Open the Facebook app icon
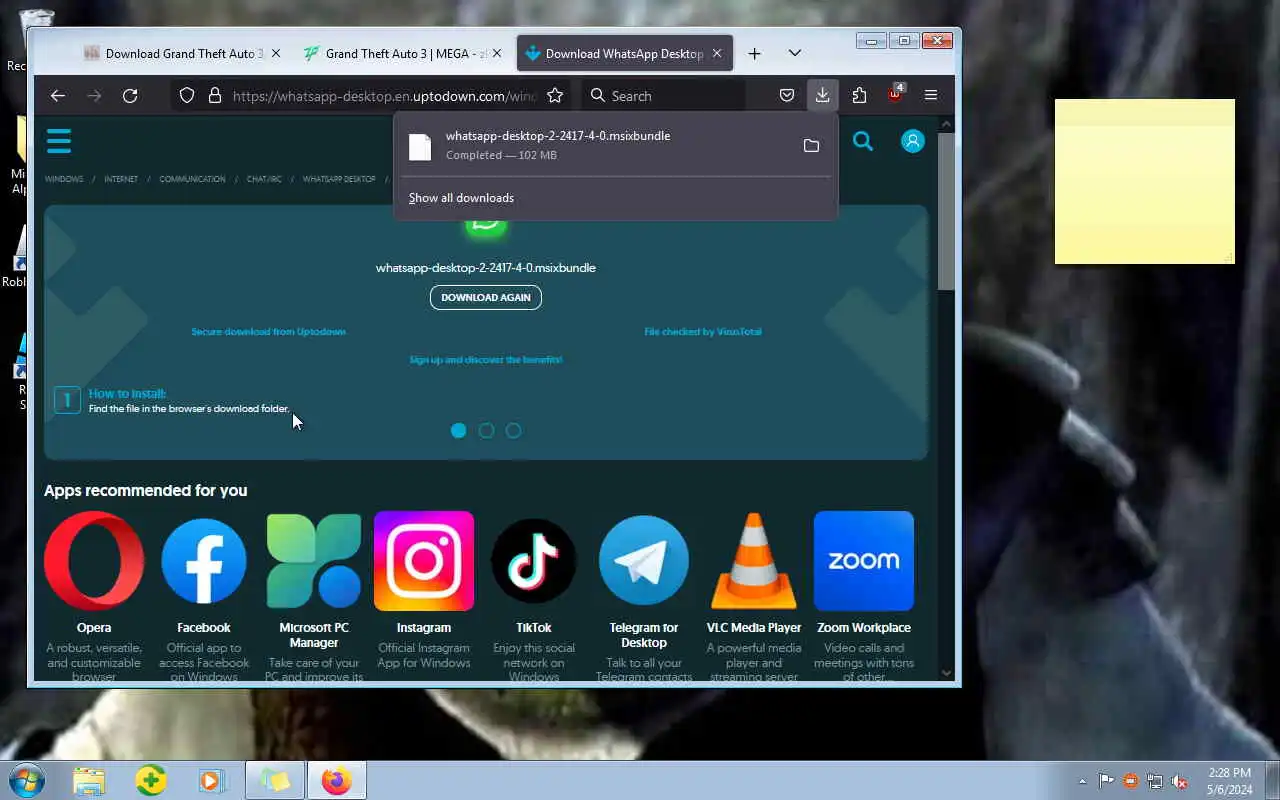 [x=204, y=561]
